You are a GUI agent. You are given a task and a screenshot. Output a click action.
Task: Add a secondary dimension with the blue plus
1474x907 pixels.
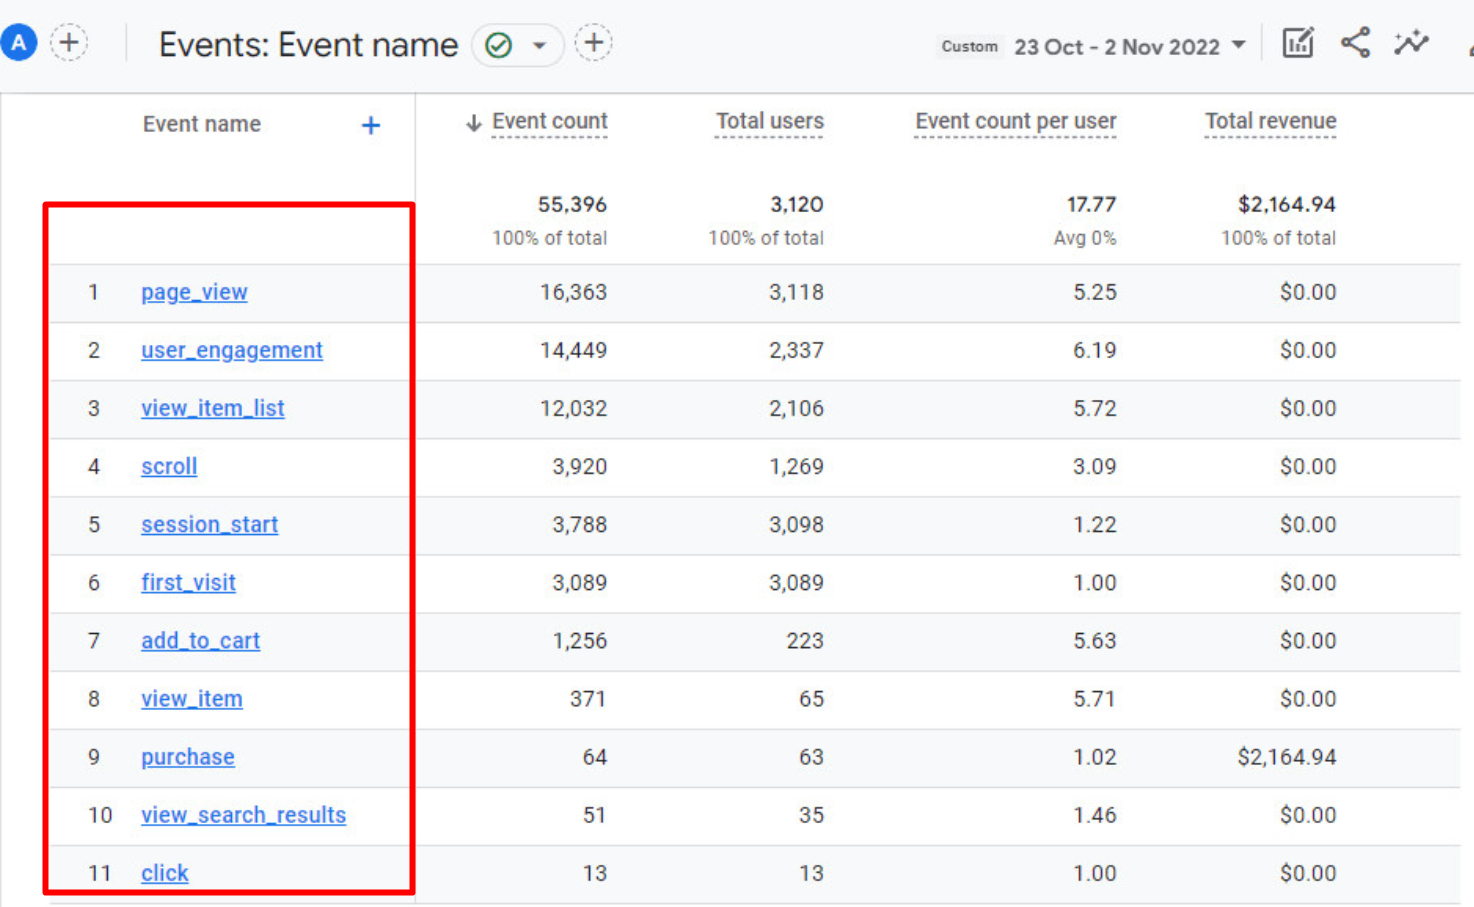click(x=370, y=125)
